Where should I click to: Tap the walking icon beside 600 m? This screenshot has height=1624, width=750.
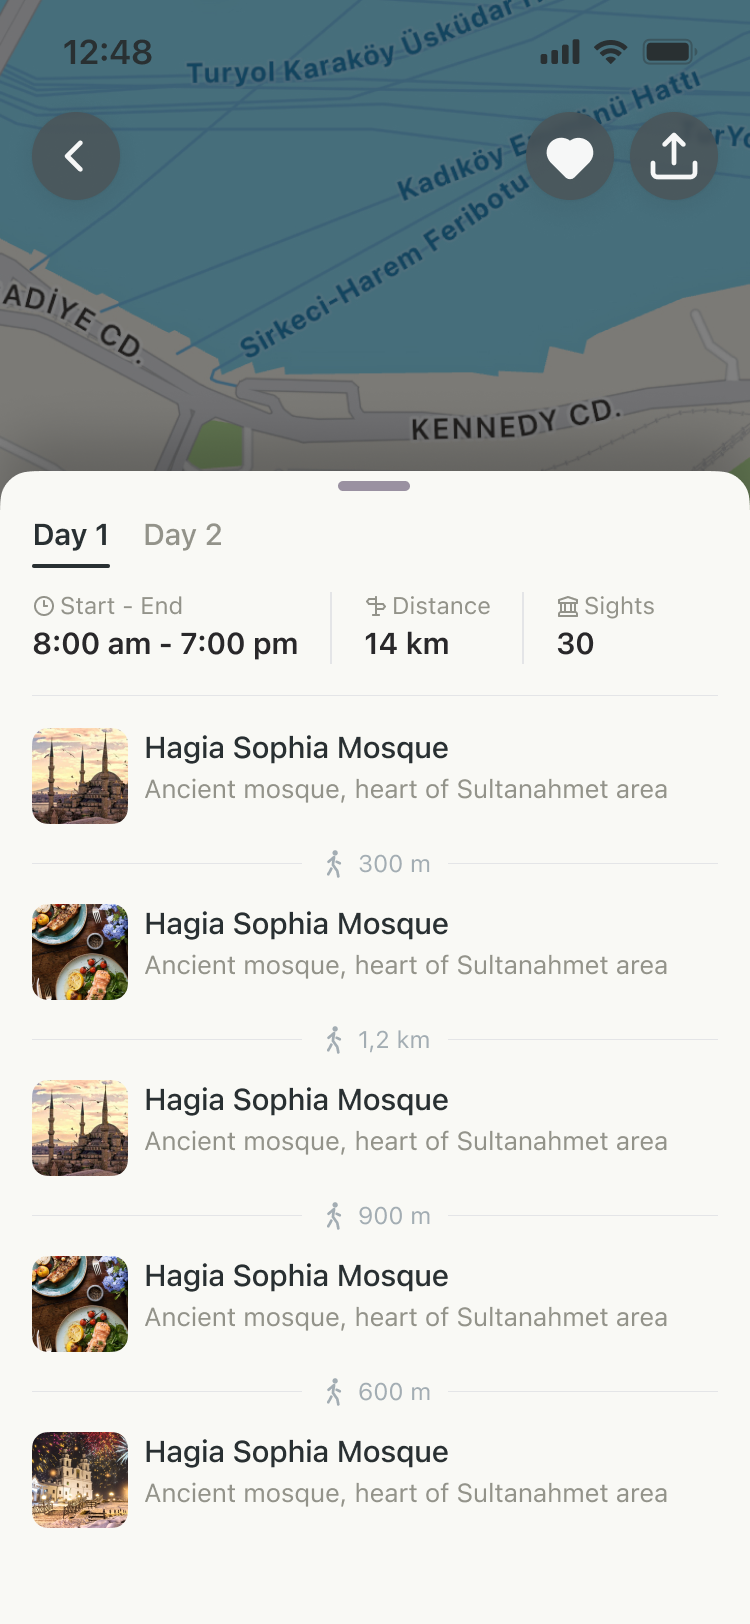tap(334, 1392)
